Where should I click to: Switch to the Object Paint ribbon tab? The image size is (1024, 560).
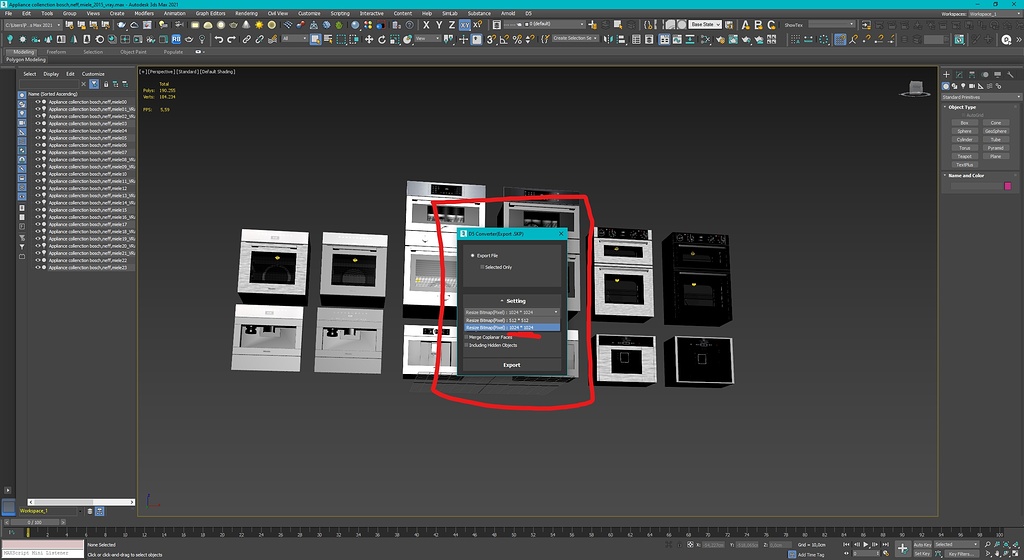coord(133,52)
